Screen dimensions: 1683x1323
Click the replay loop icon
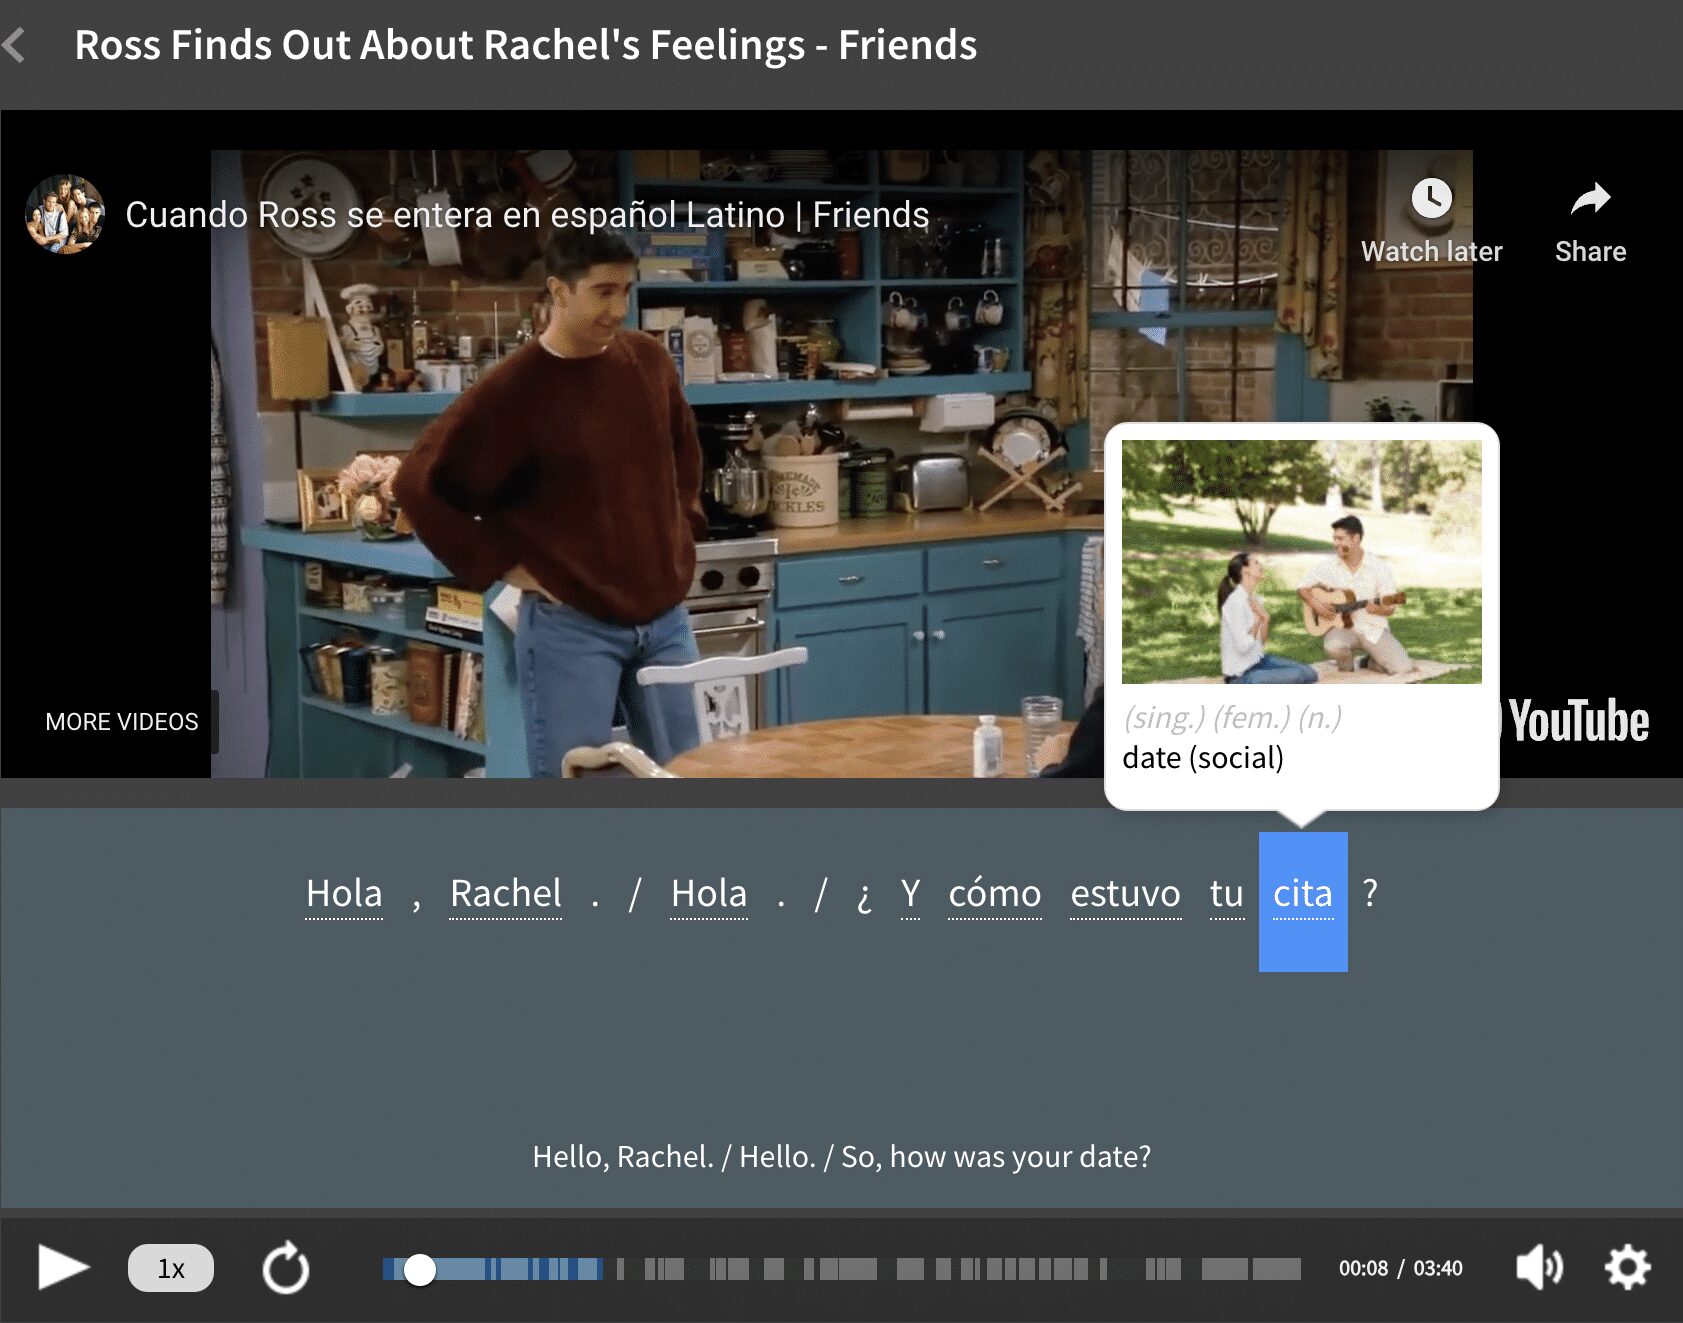click(x=286, y=1268)
